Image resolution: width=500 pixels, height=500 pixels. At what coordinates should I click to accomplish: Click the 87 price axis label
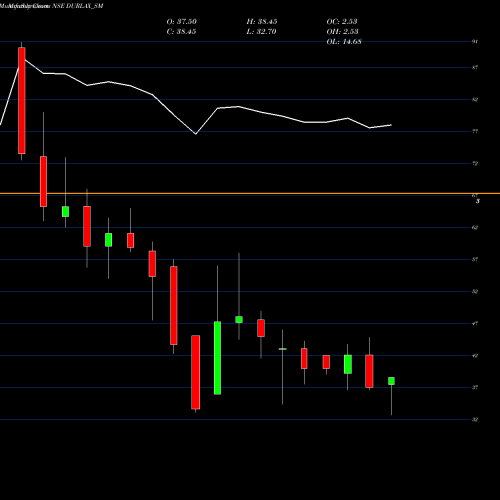pos(475,67)
